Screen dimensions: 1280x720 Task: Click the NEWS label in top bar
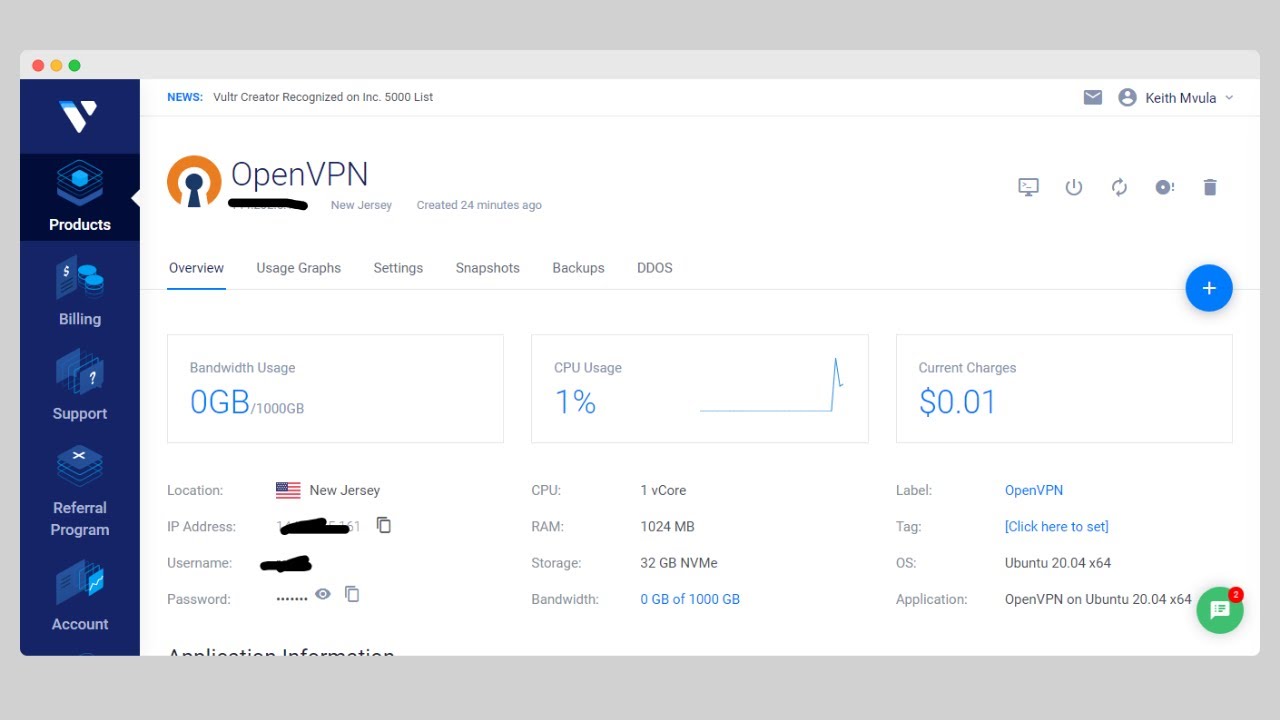point(185,97)
